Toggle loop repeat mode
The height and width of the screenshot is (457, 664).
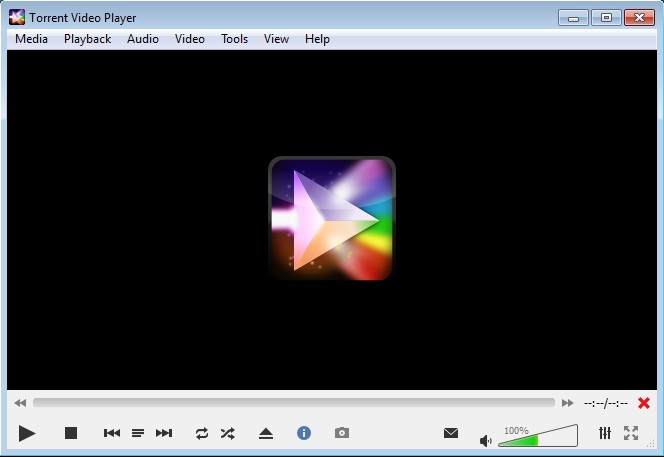(x=202, y=433)
